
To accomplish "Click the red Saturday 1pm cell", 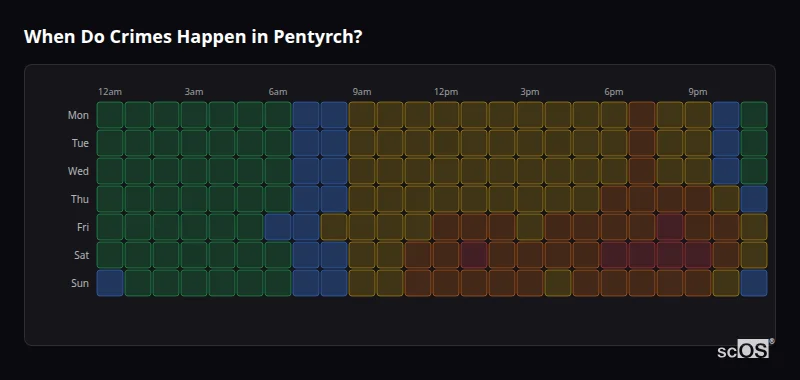I will tap(474, 255).
